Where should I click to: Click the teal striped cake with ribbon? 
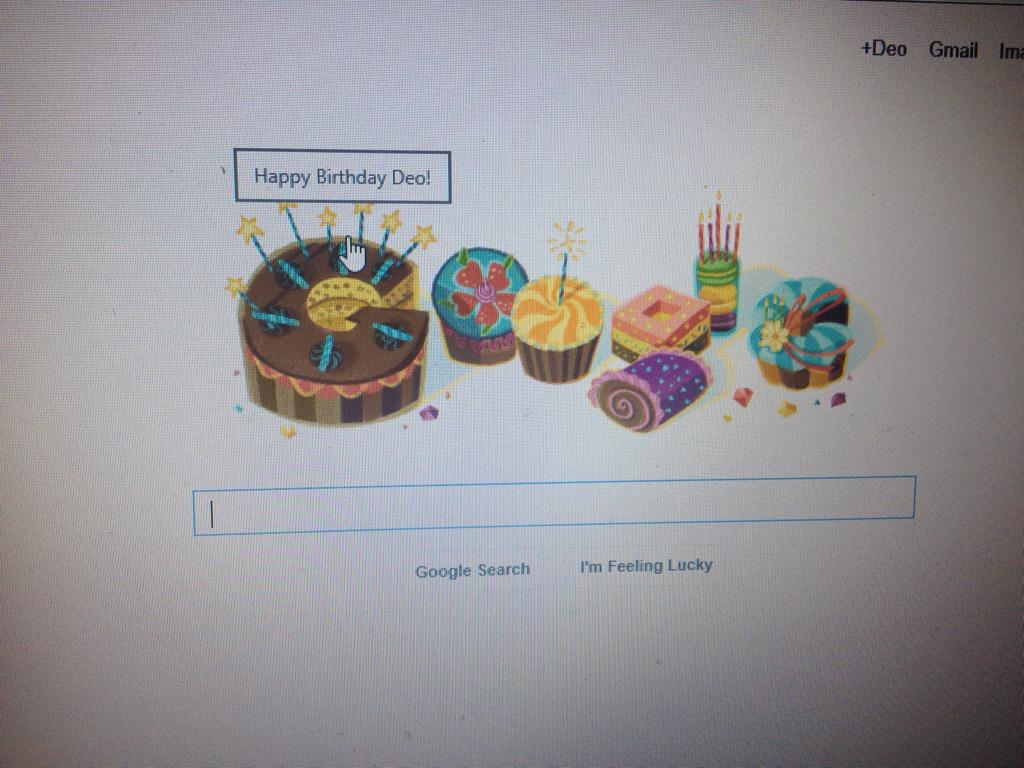click(x=802, y=333)
